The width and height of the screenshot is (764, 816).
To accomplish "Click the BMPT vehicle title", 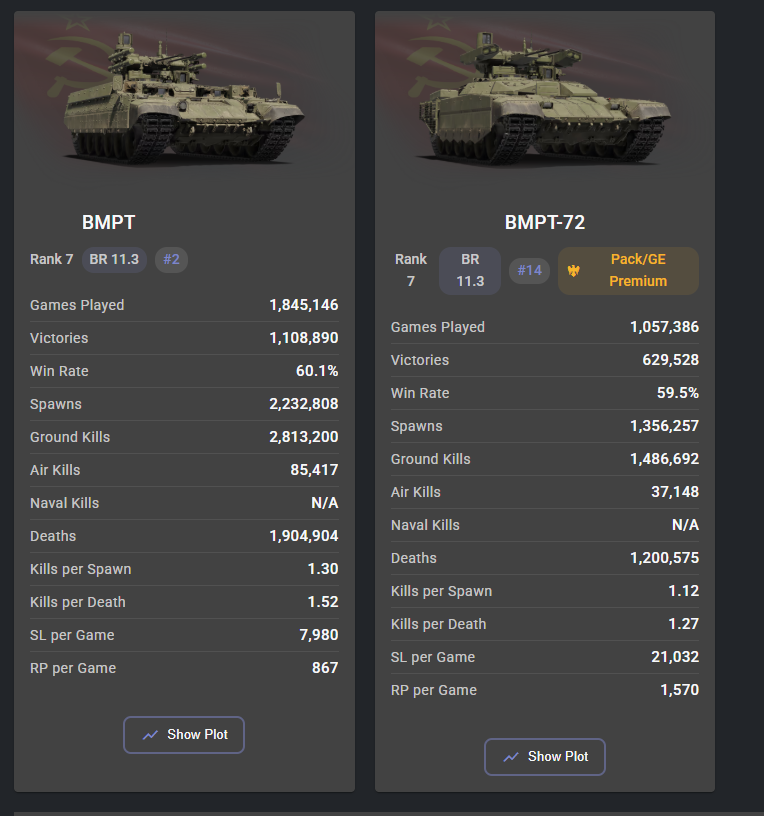I will coord(108,222).
